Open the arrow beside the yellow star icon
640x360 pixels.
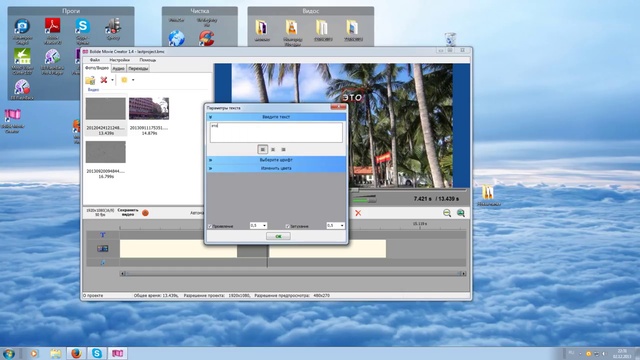(x=133, y=80)
